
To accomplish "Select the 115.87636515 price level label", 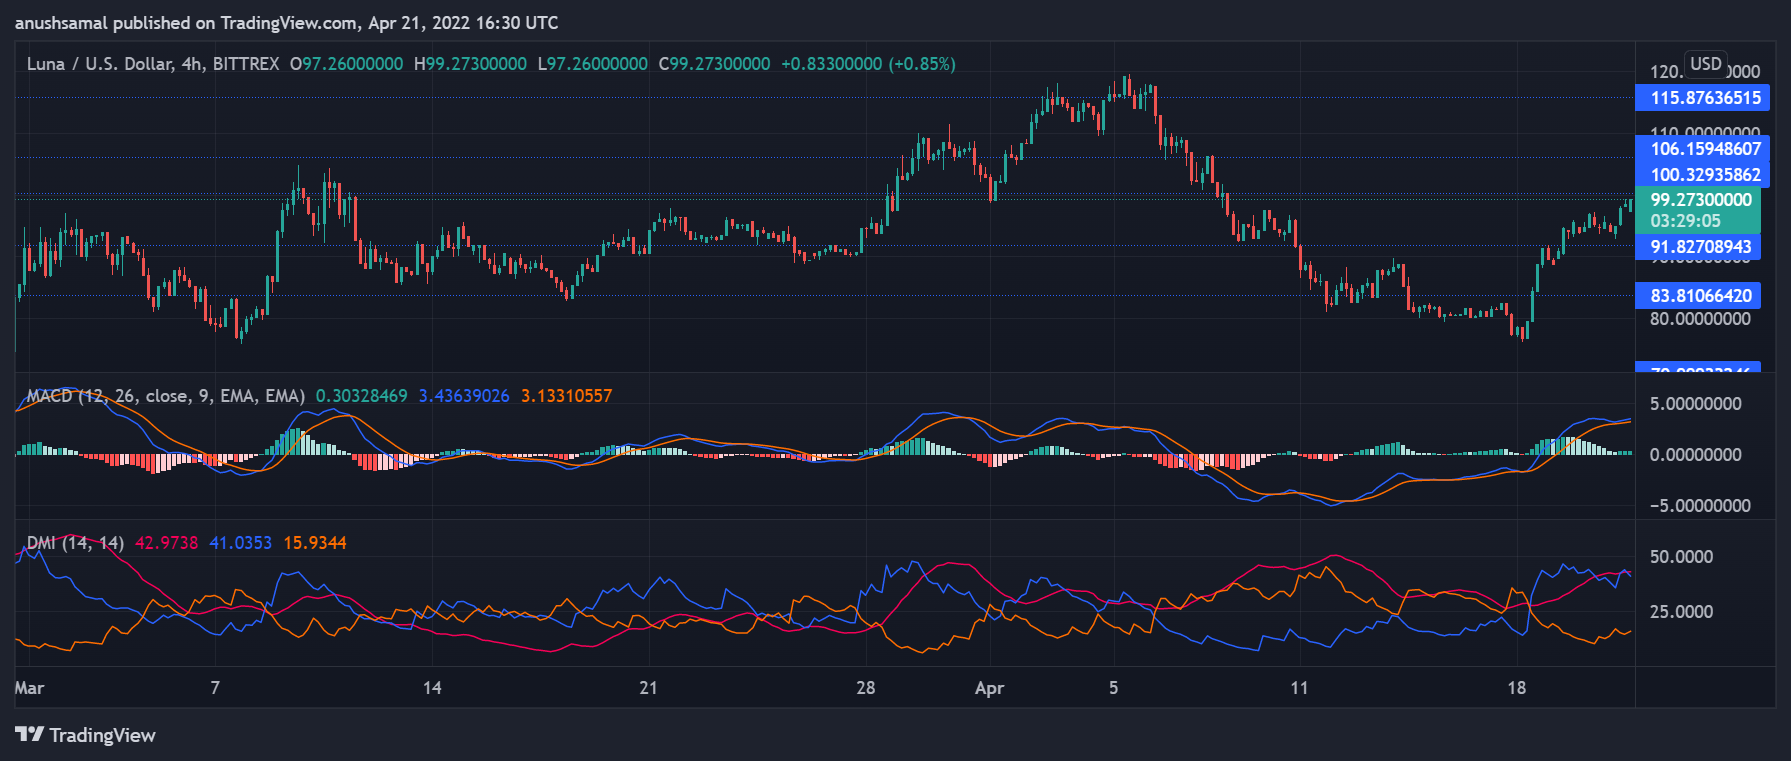I will (1704, 98).
